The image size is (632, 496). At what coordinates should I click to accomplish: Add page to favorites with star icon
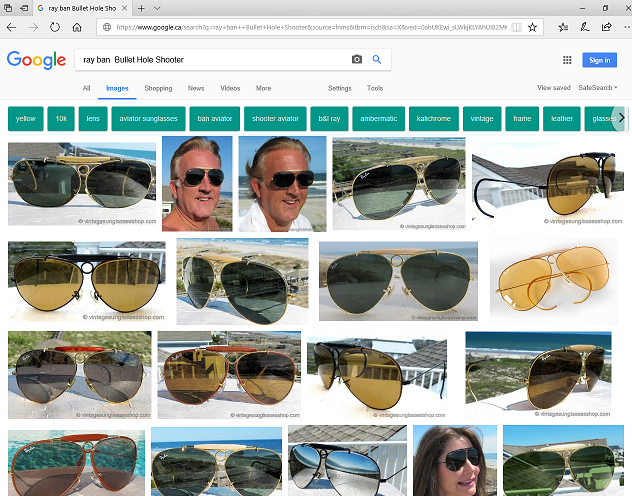(x=532, y=27)
